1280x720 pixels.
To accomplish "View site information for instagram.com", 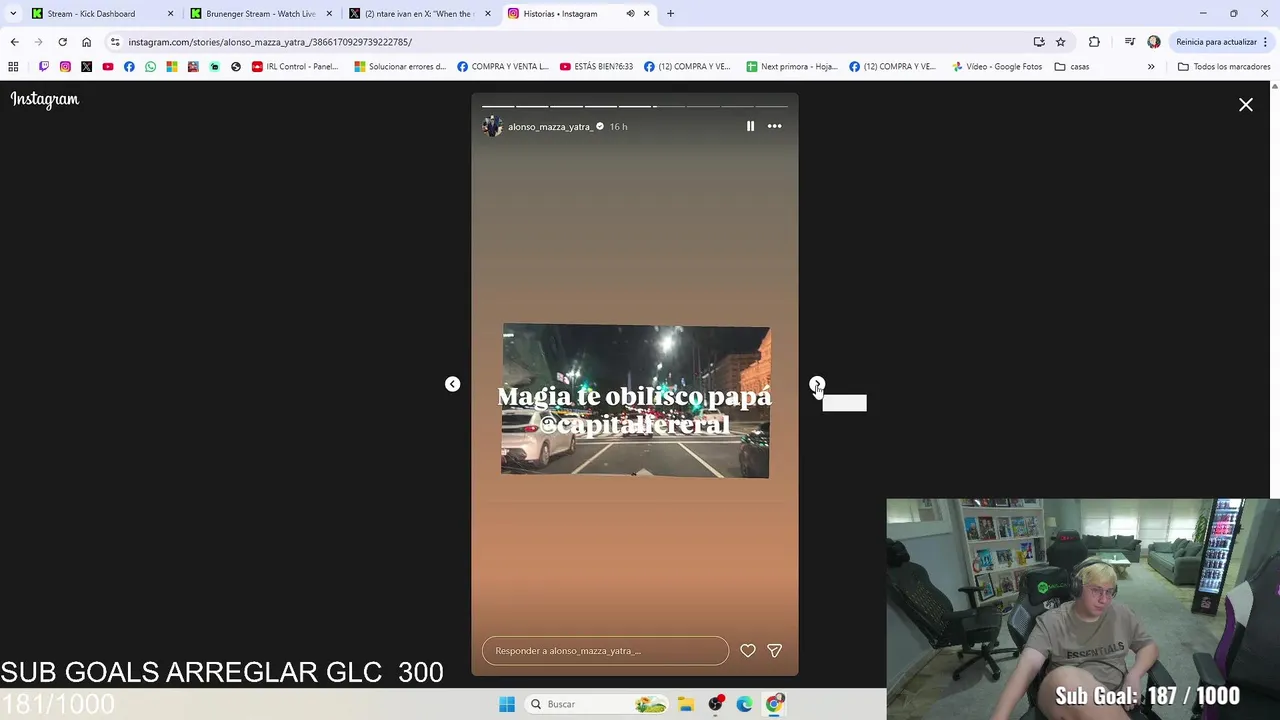I will 115,42.
